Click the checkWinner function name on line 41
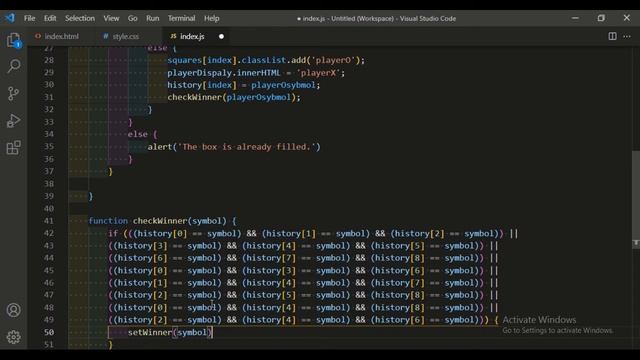 160,221
